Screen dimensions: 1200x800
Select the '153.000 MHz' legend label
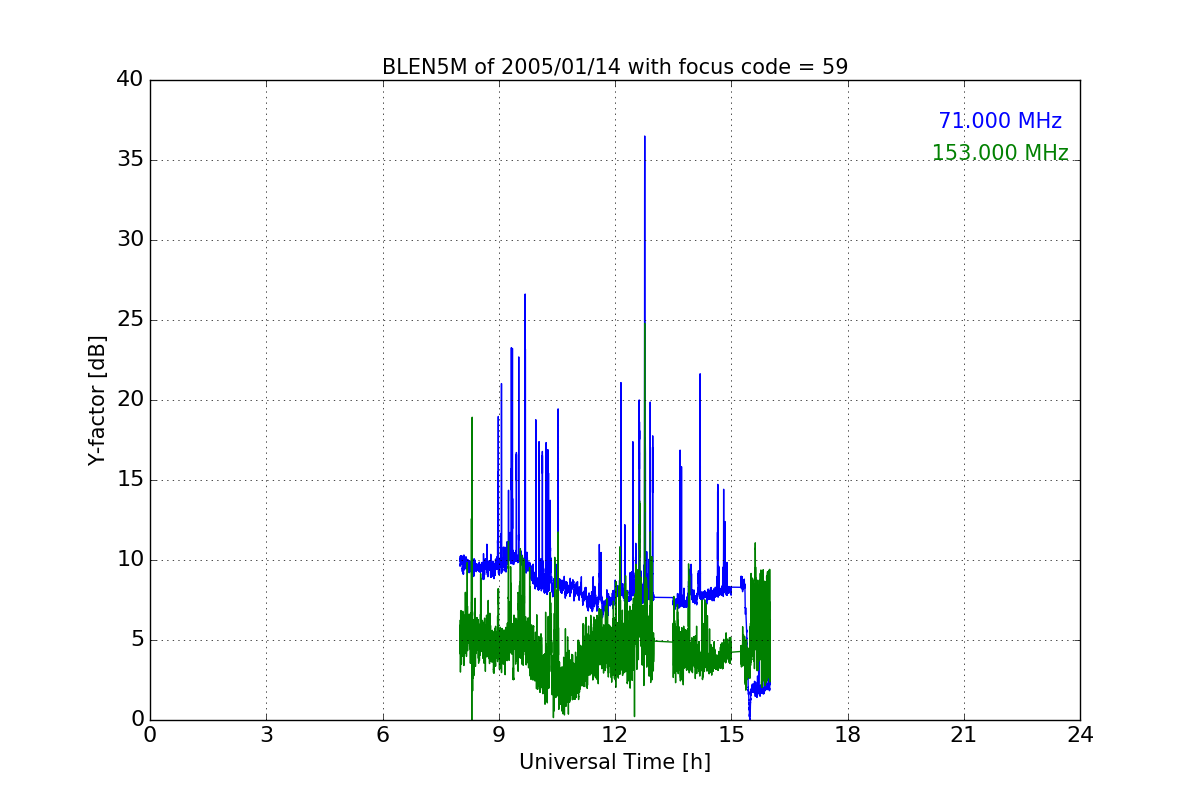point(1000,153)
